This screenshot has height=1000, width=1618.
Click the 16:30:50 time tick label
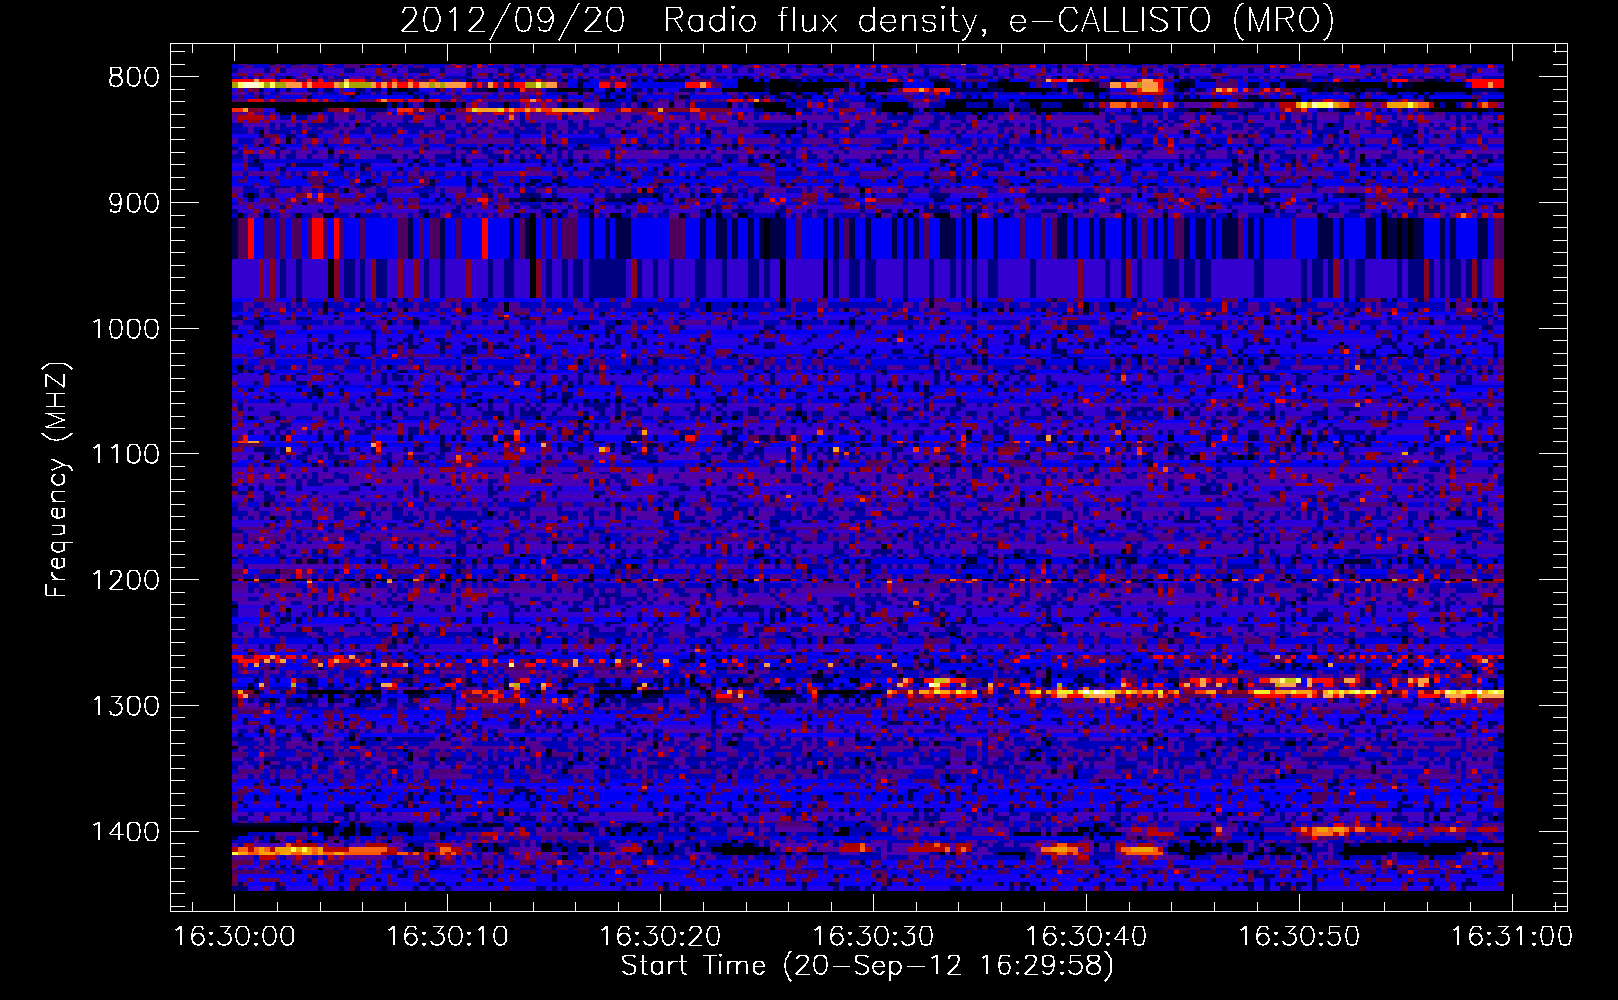coord(1299,937)
